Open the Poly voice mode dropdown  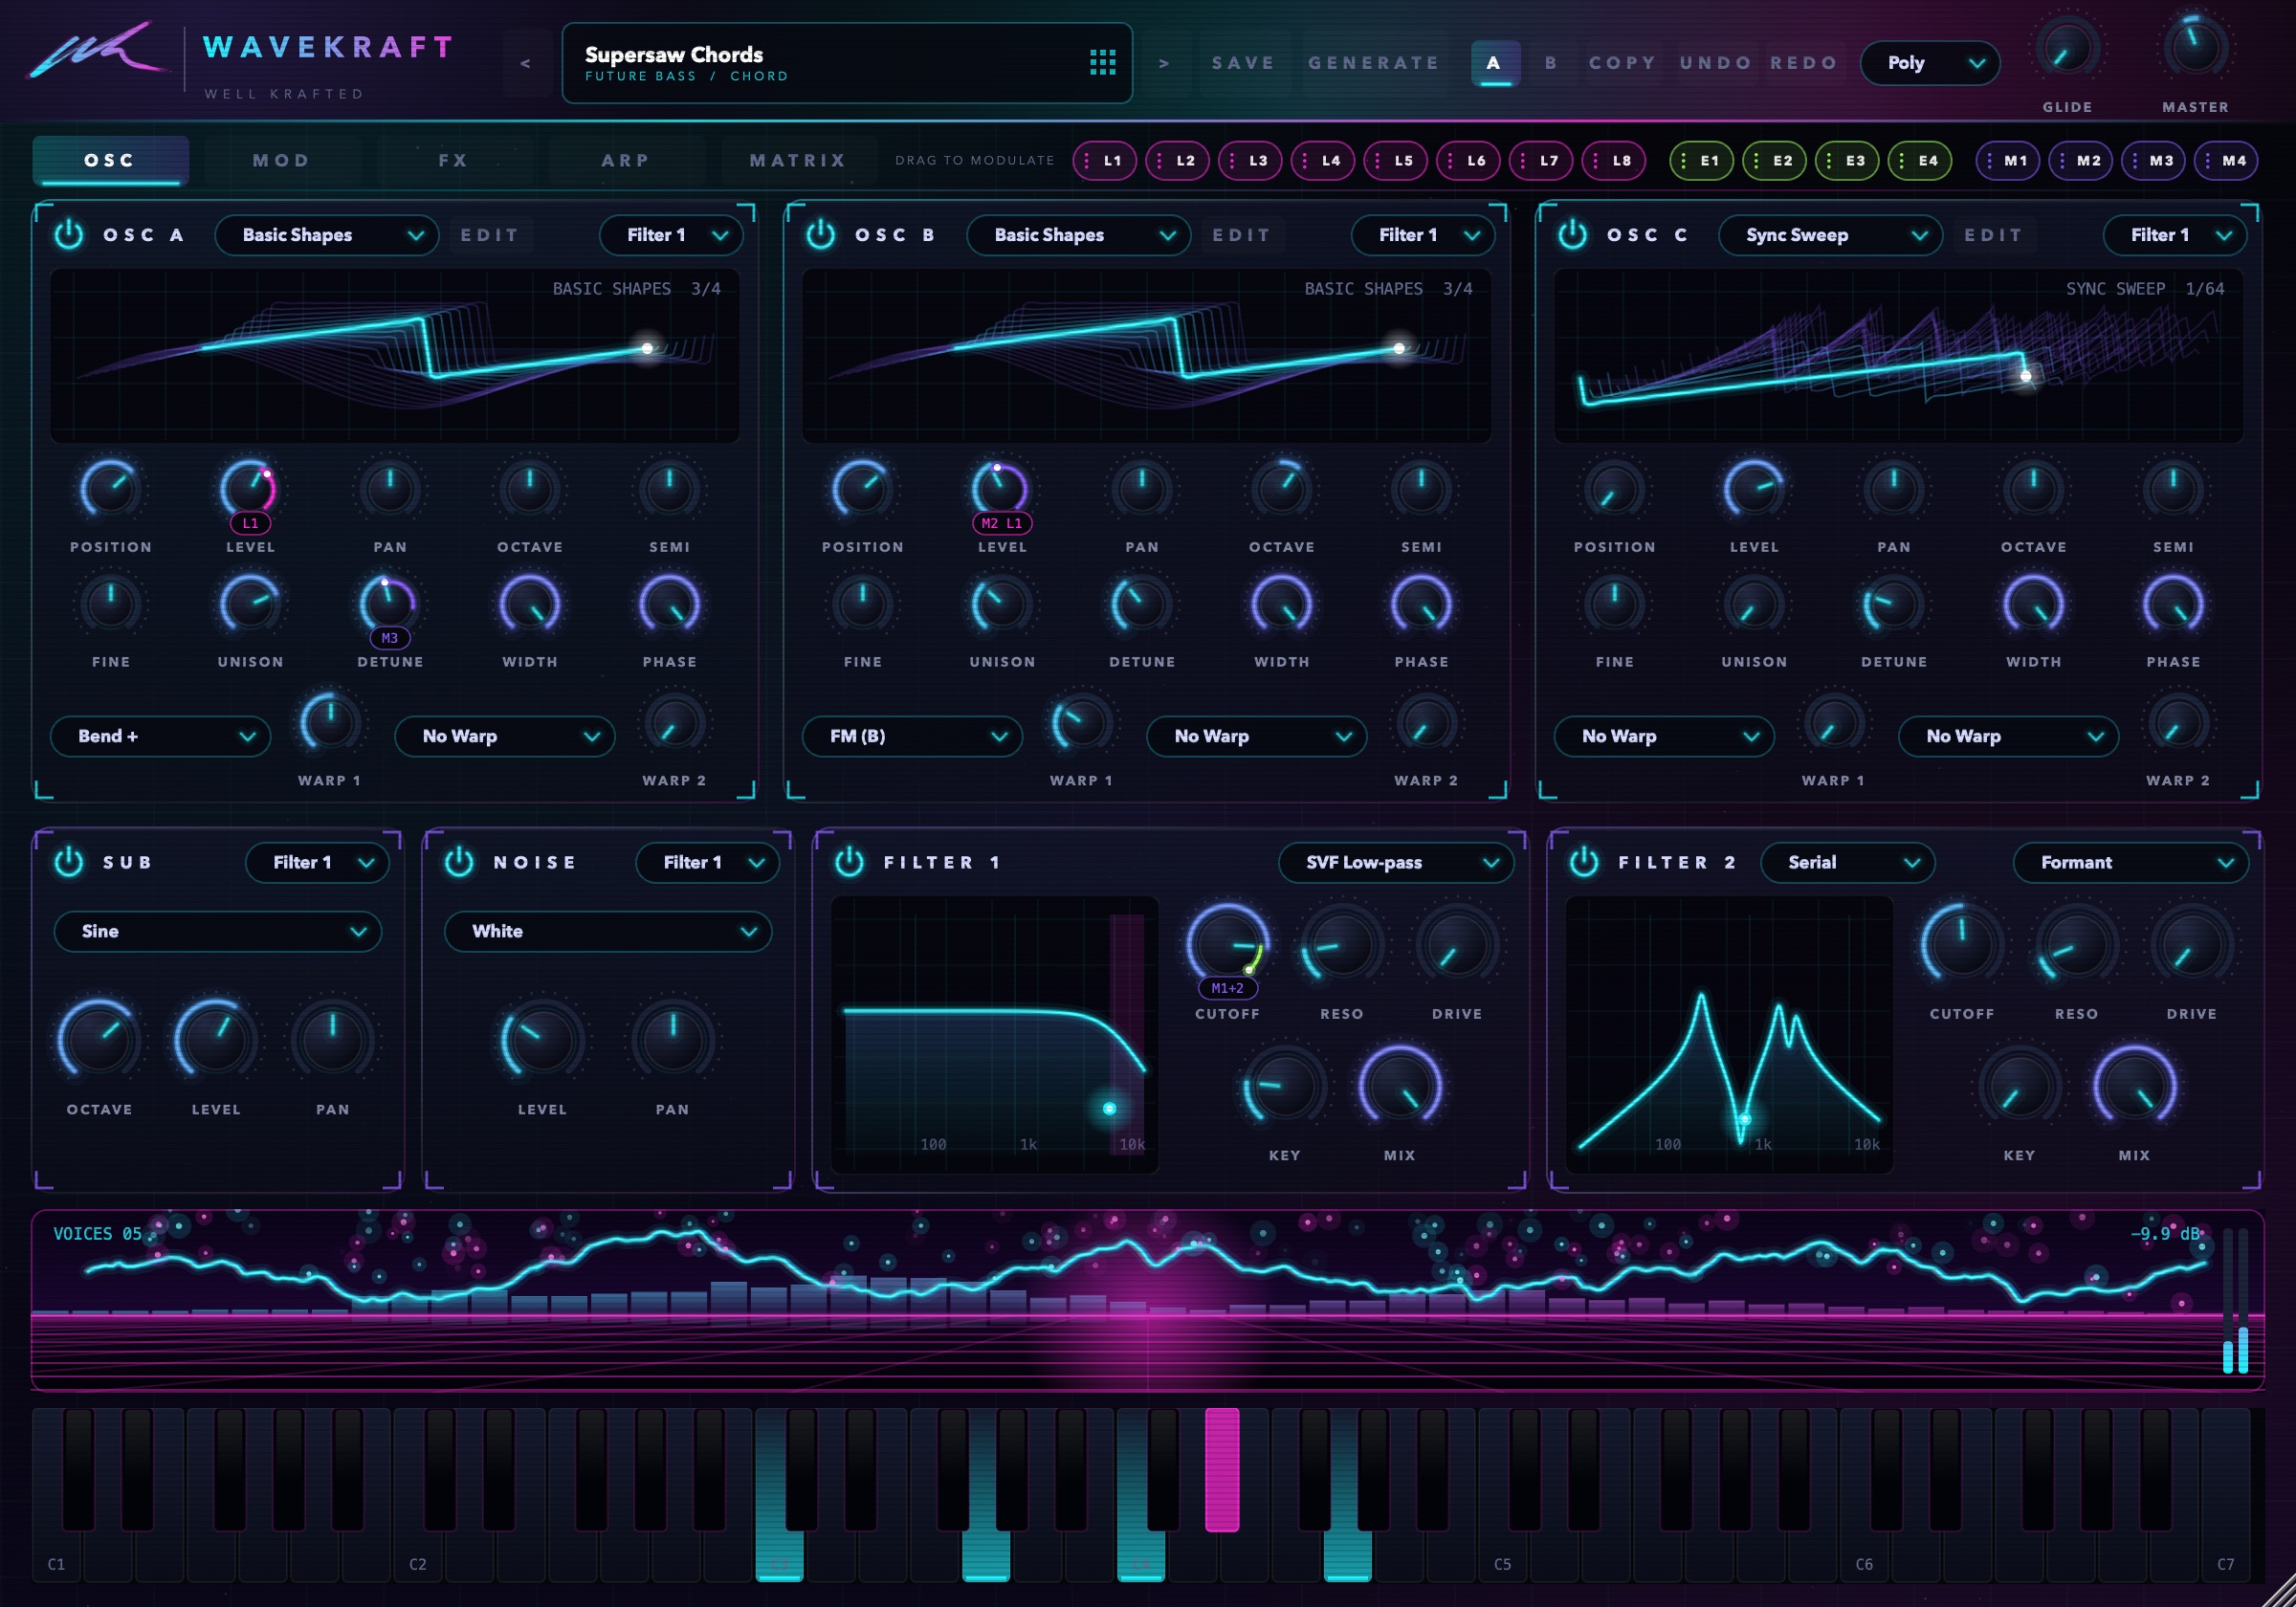click(1929, 63)
